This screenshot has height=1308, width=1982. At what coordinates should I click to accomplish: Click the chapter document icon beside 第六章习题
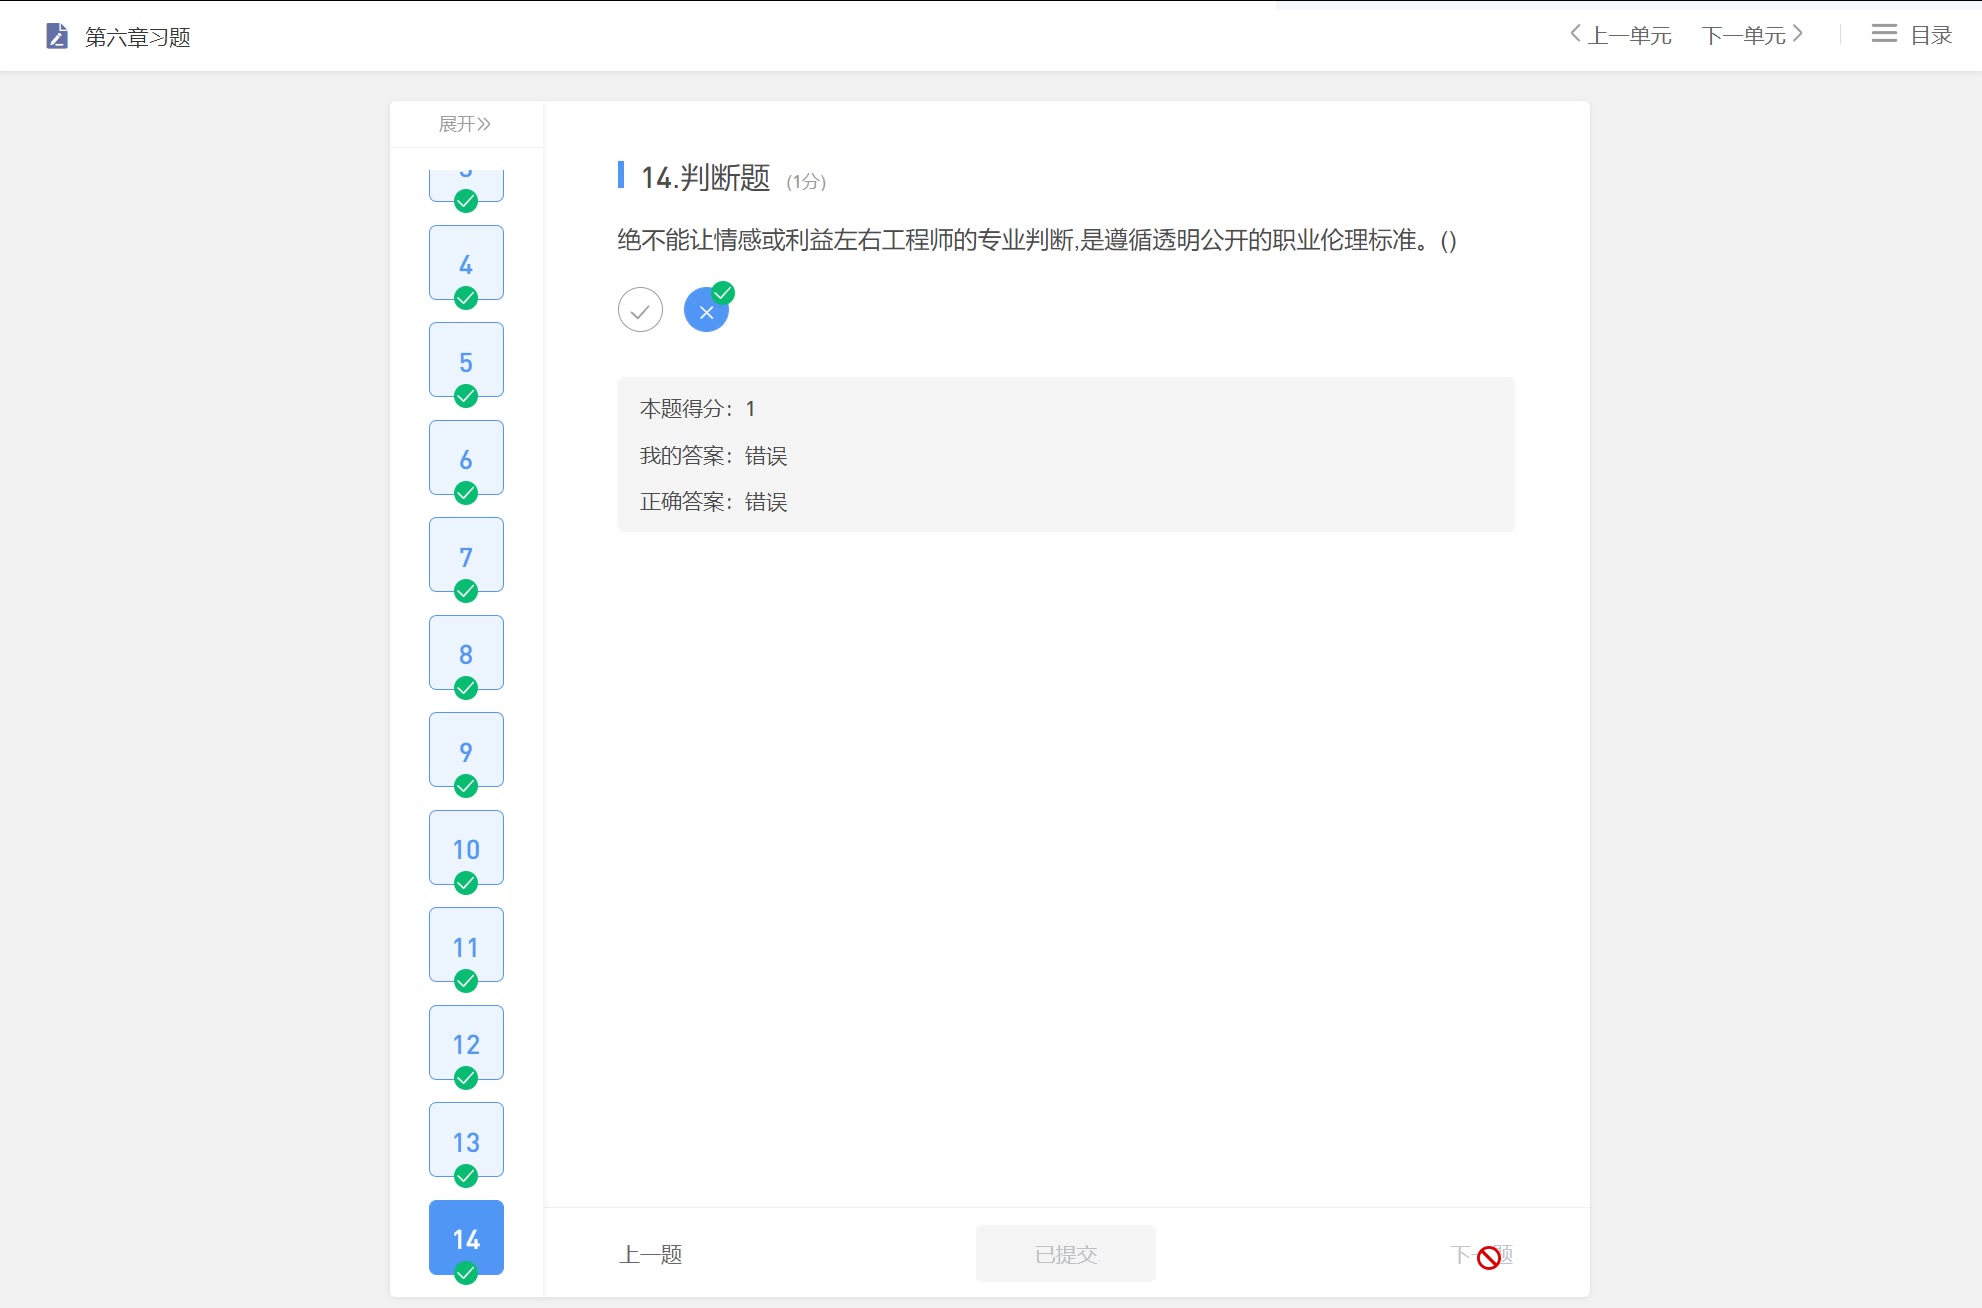point(57,36)
